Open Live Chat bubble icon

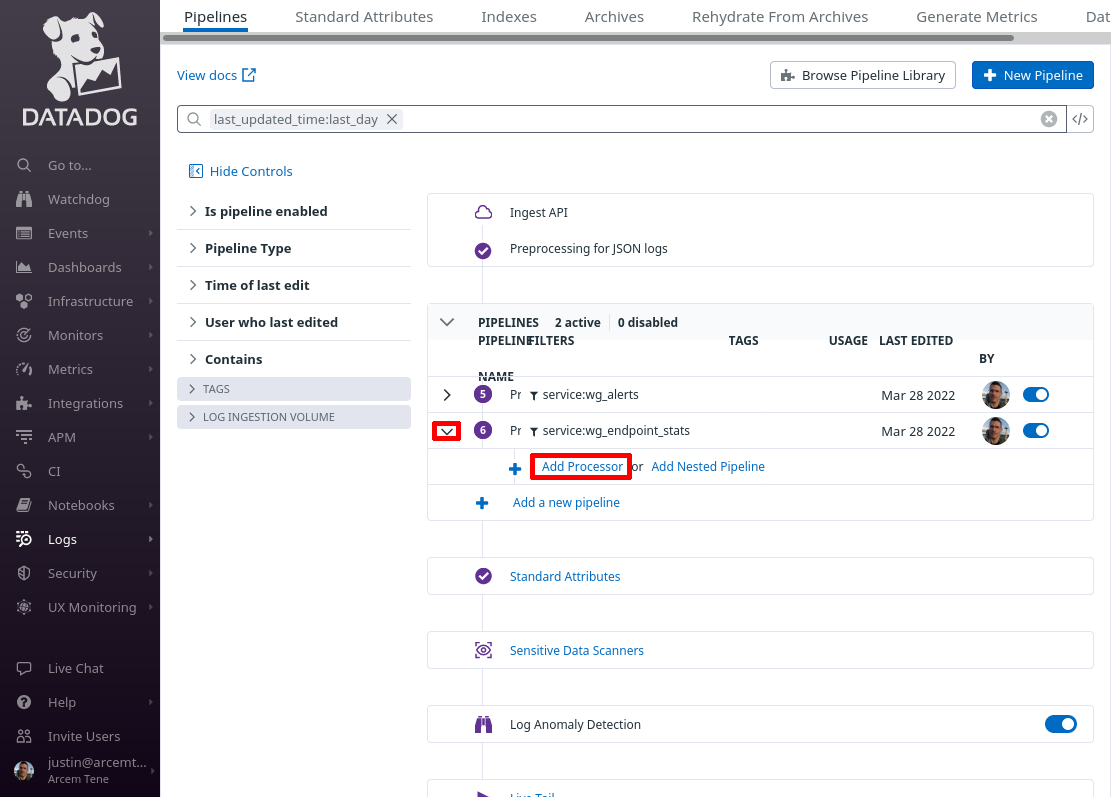pos(24,668)
